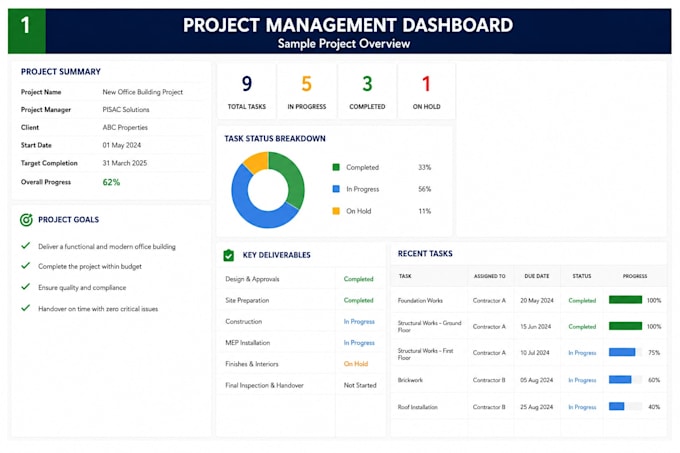Open the On Hold card showing 1

(x=426, y=91)
